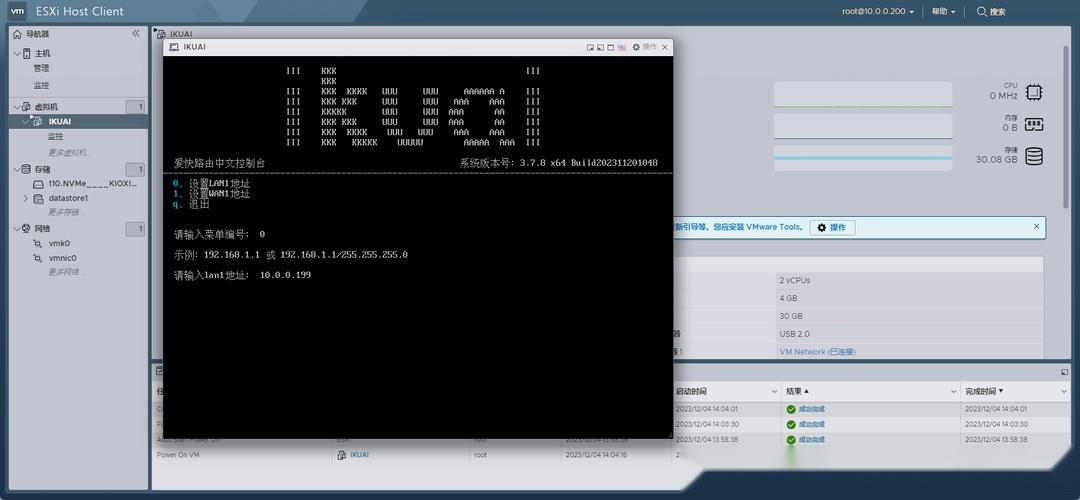Click the memory usage bar
Screen dimensions: 1080x500
point(862,126)
